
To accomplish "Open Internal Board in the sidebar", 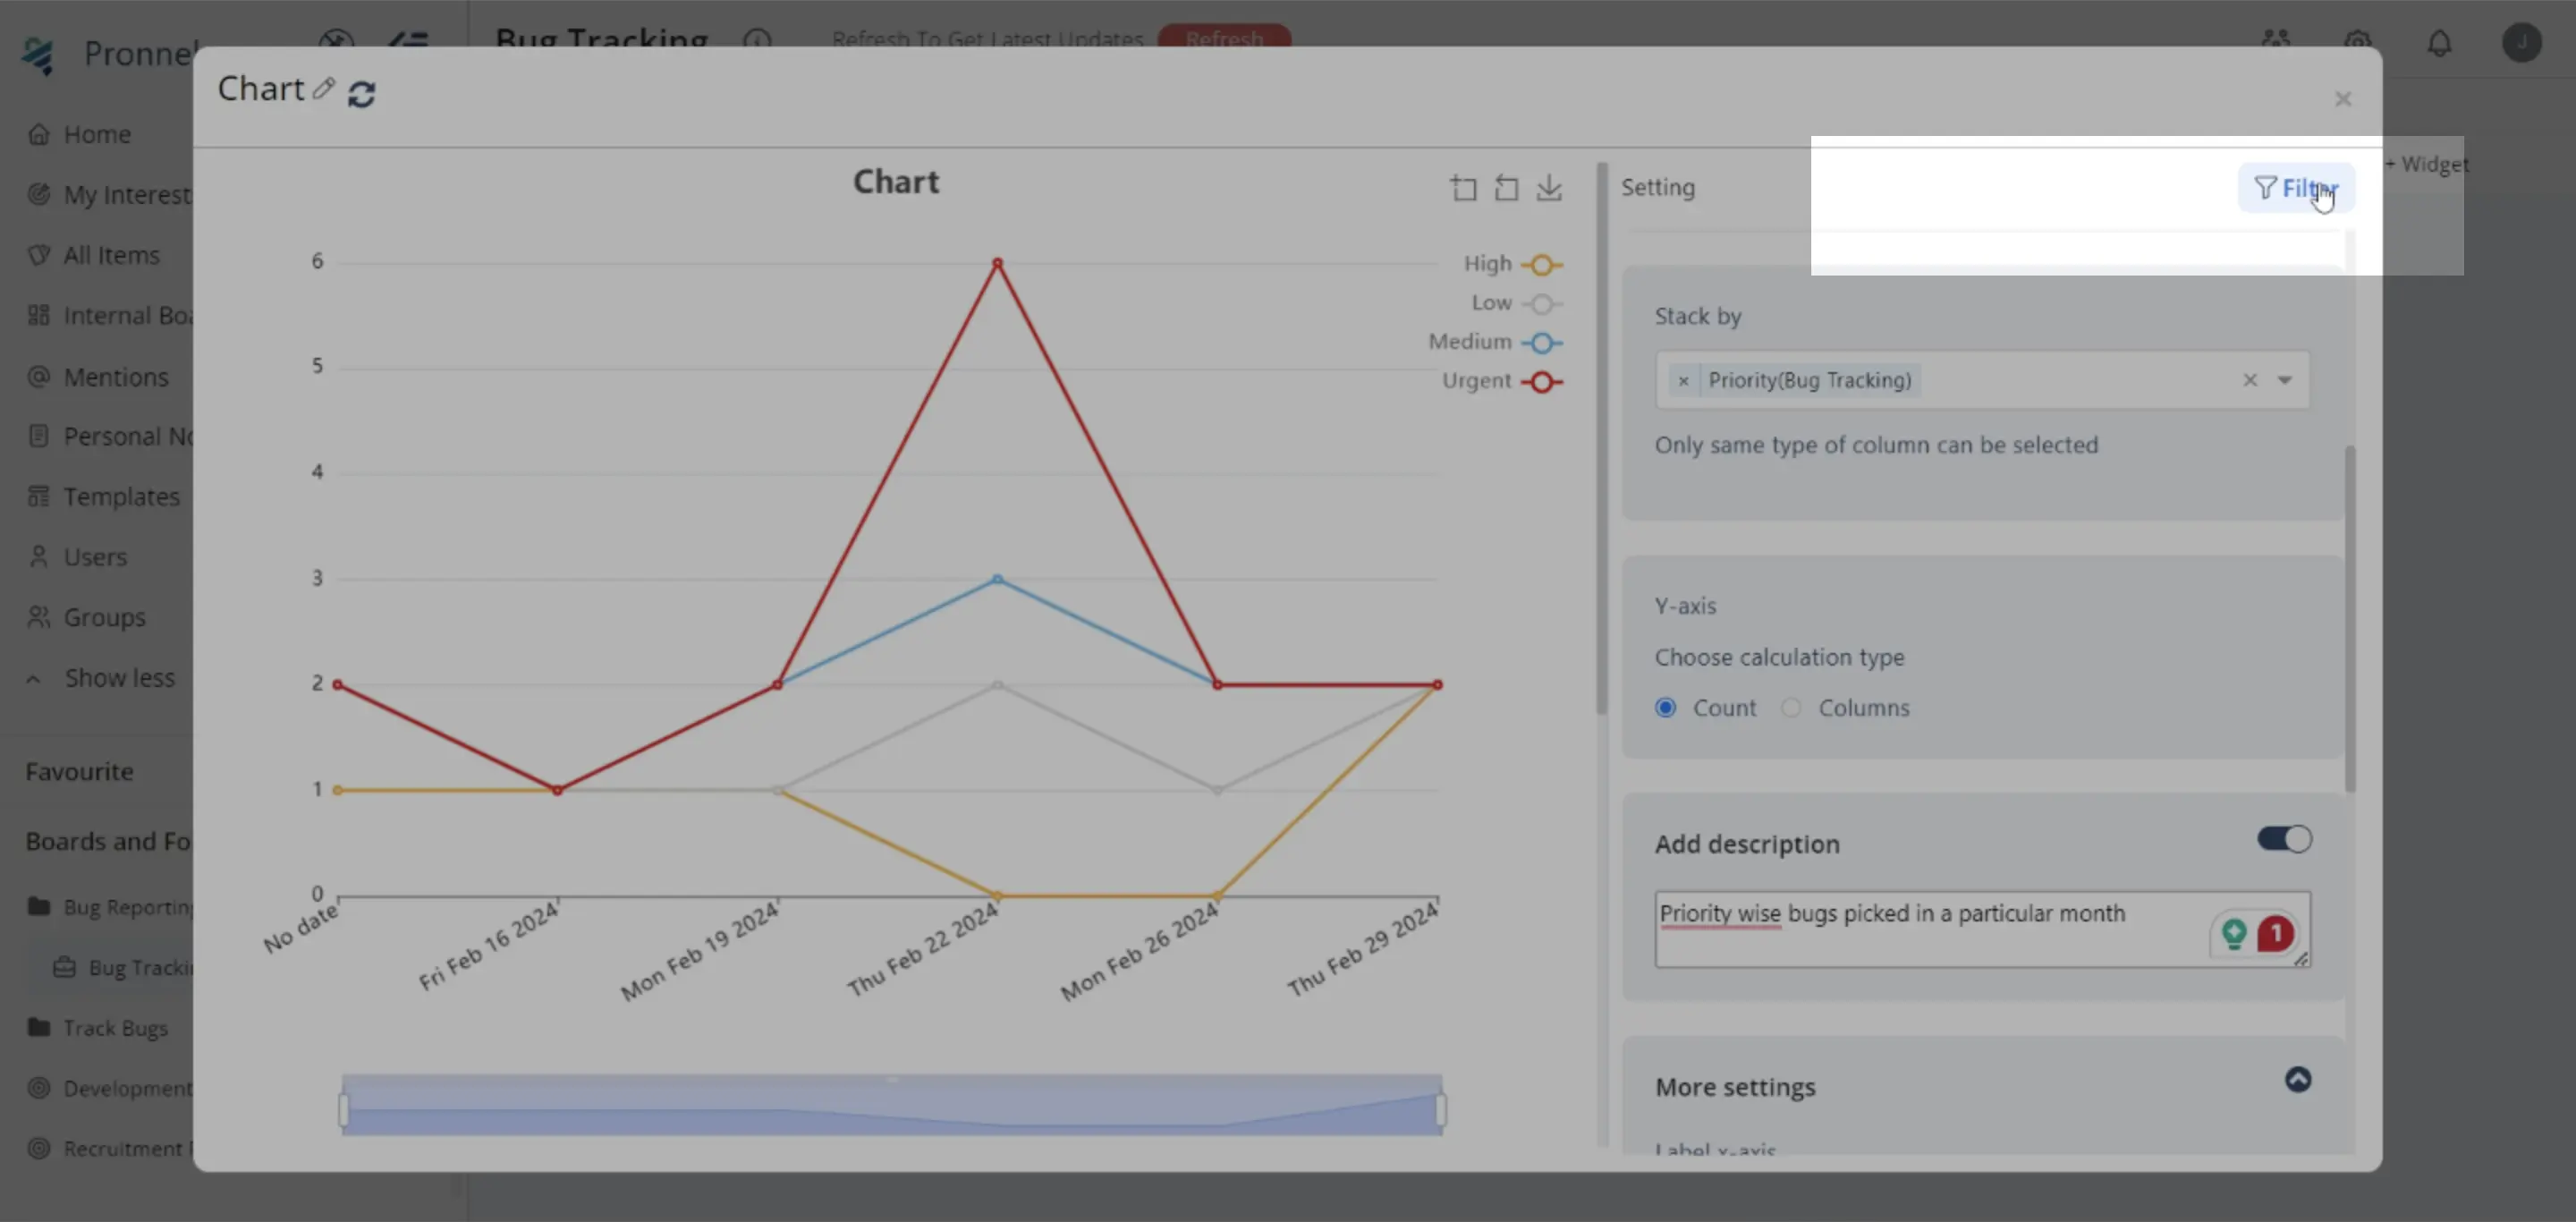I will click(127, 316).
